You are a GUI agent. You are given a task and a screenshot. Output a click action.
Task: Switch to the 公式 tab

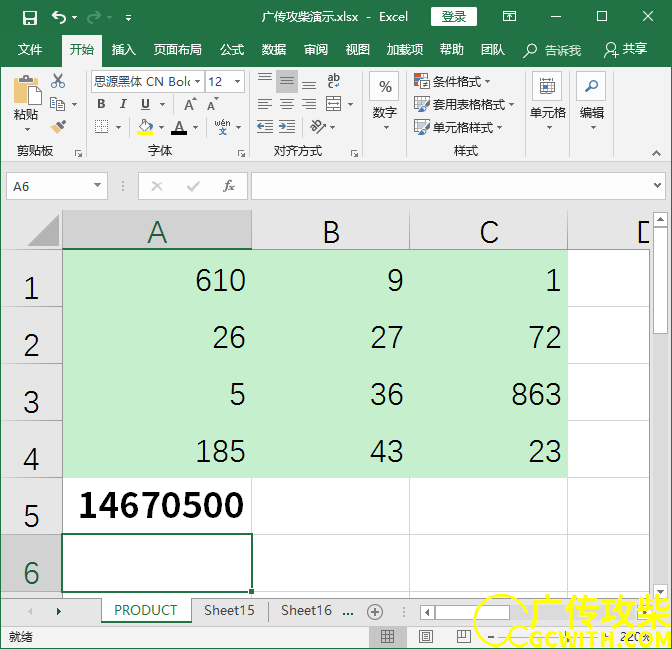[232, 50]
